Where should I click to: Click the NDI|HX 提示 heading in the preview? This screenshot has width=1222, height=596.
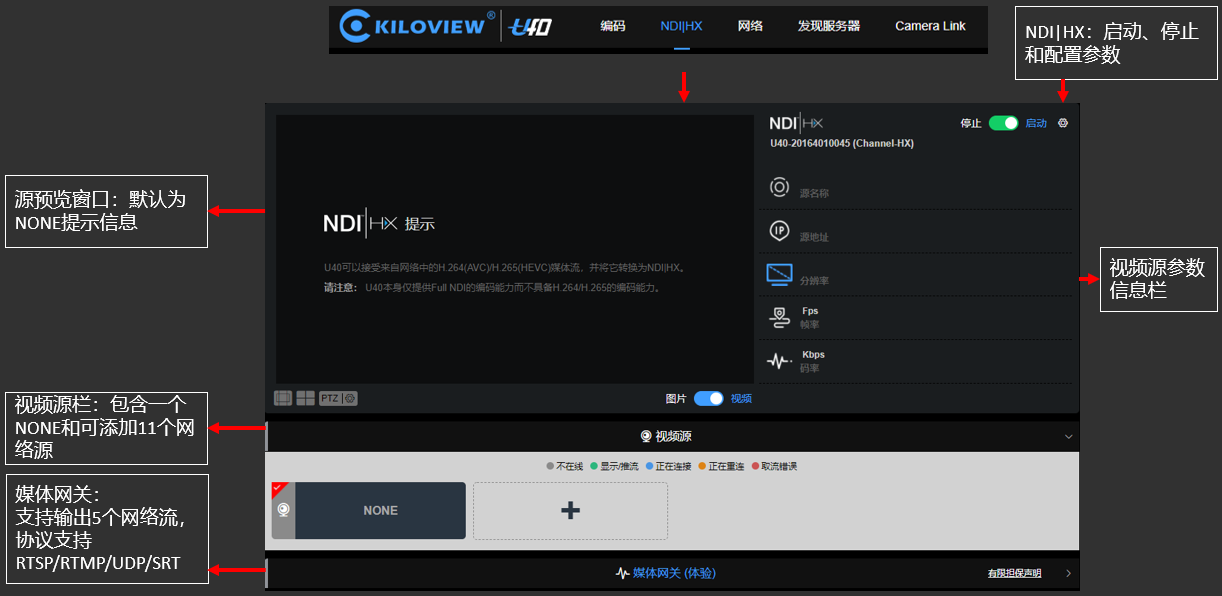tap(379, 223)
